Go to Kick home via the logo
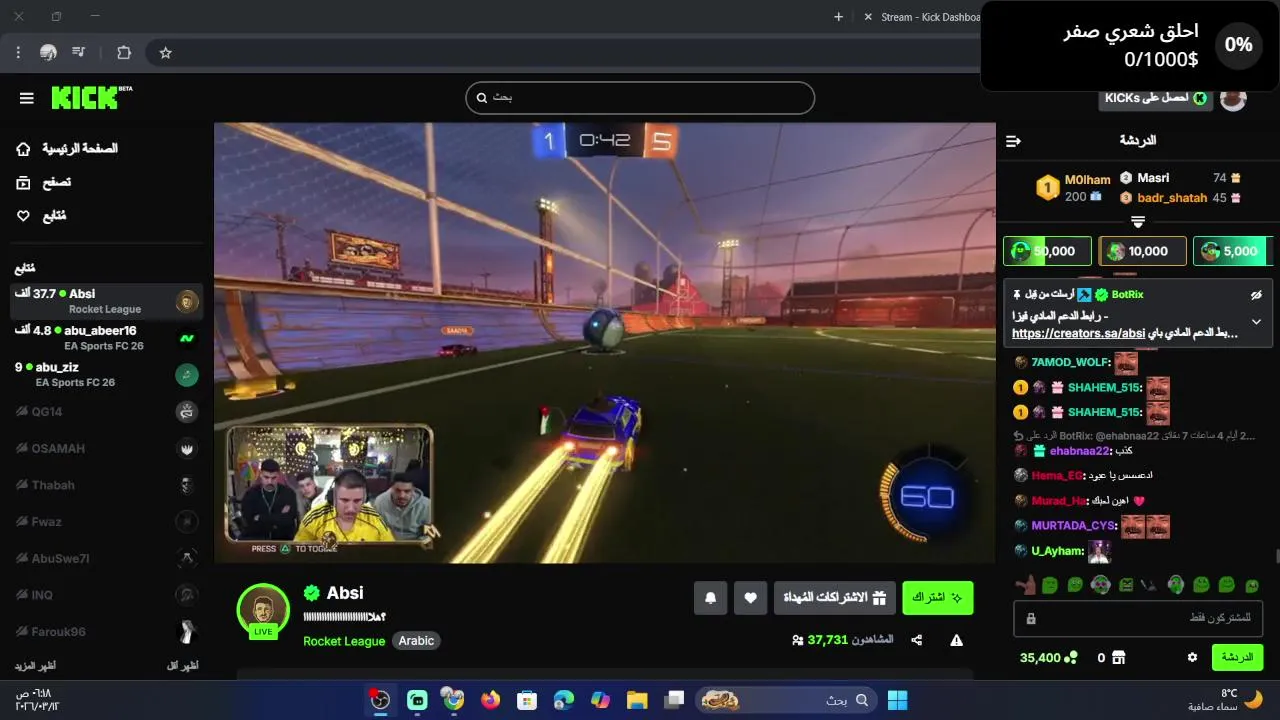 click(x=91, y=97)
